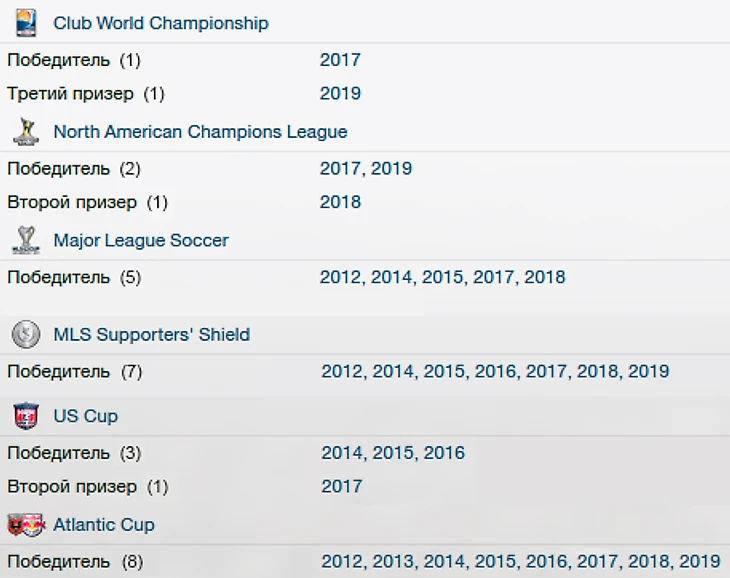730x578 pixels.
Task: Click the 2017 US Cup runner-up year
Action: 342,487
